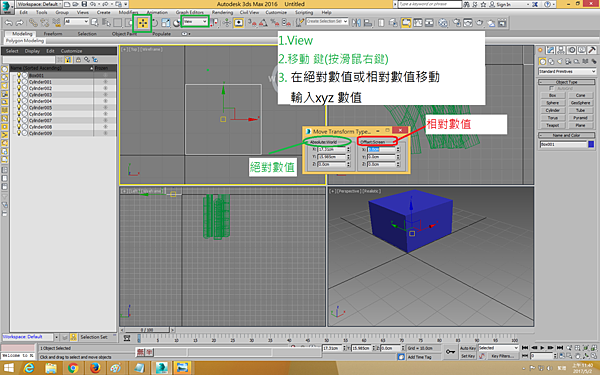Click Add Time Tag
Viewport: 600px width, 375px height.
tap(419, 357)
